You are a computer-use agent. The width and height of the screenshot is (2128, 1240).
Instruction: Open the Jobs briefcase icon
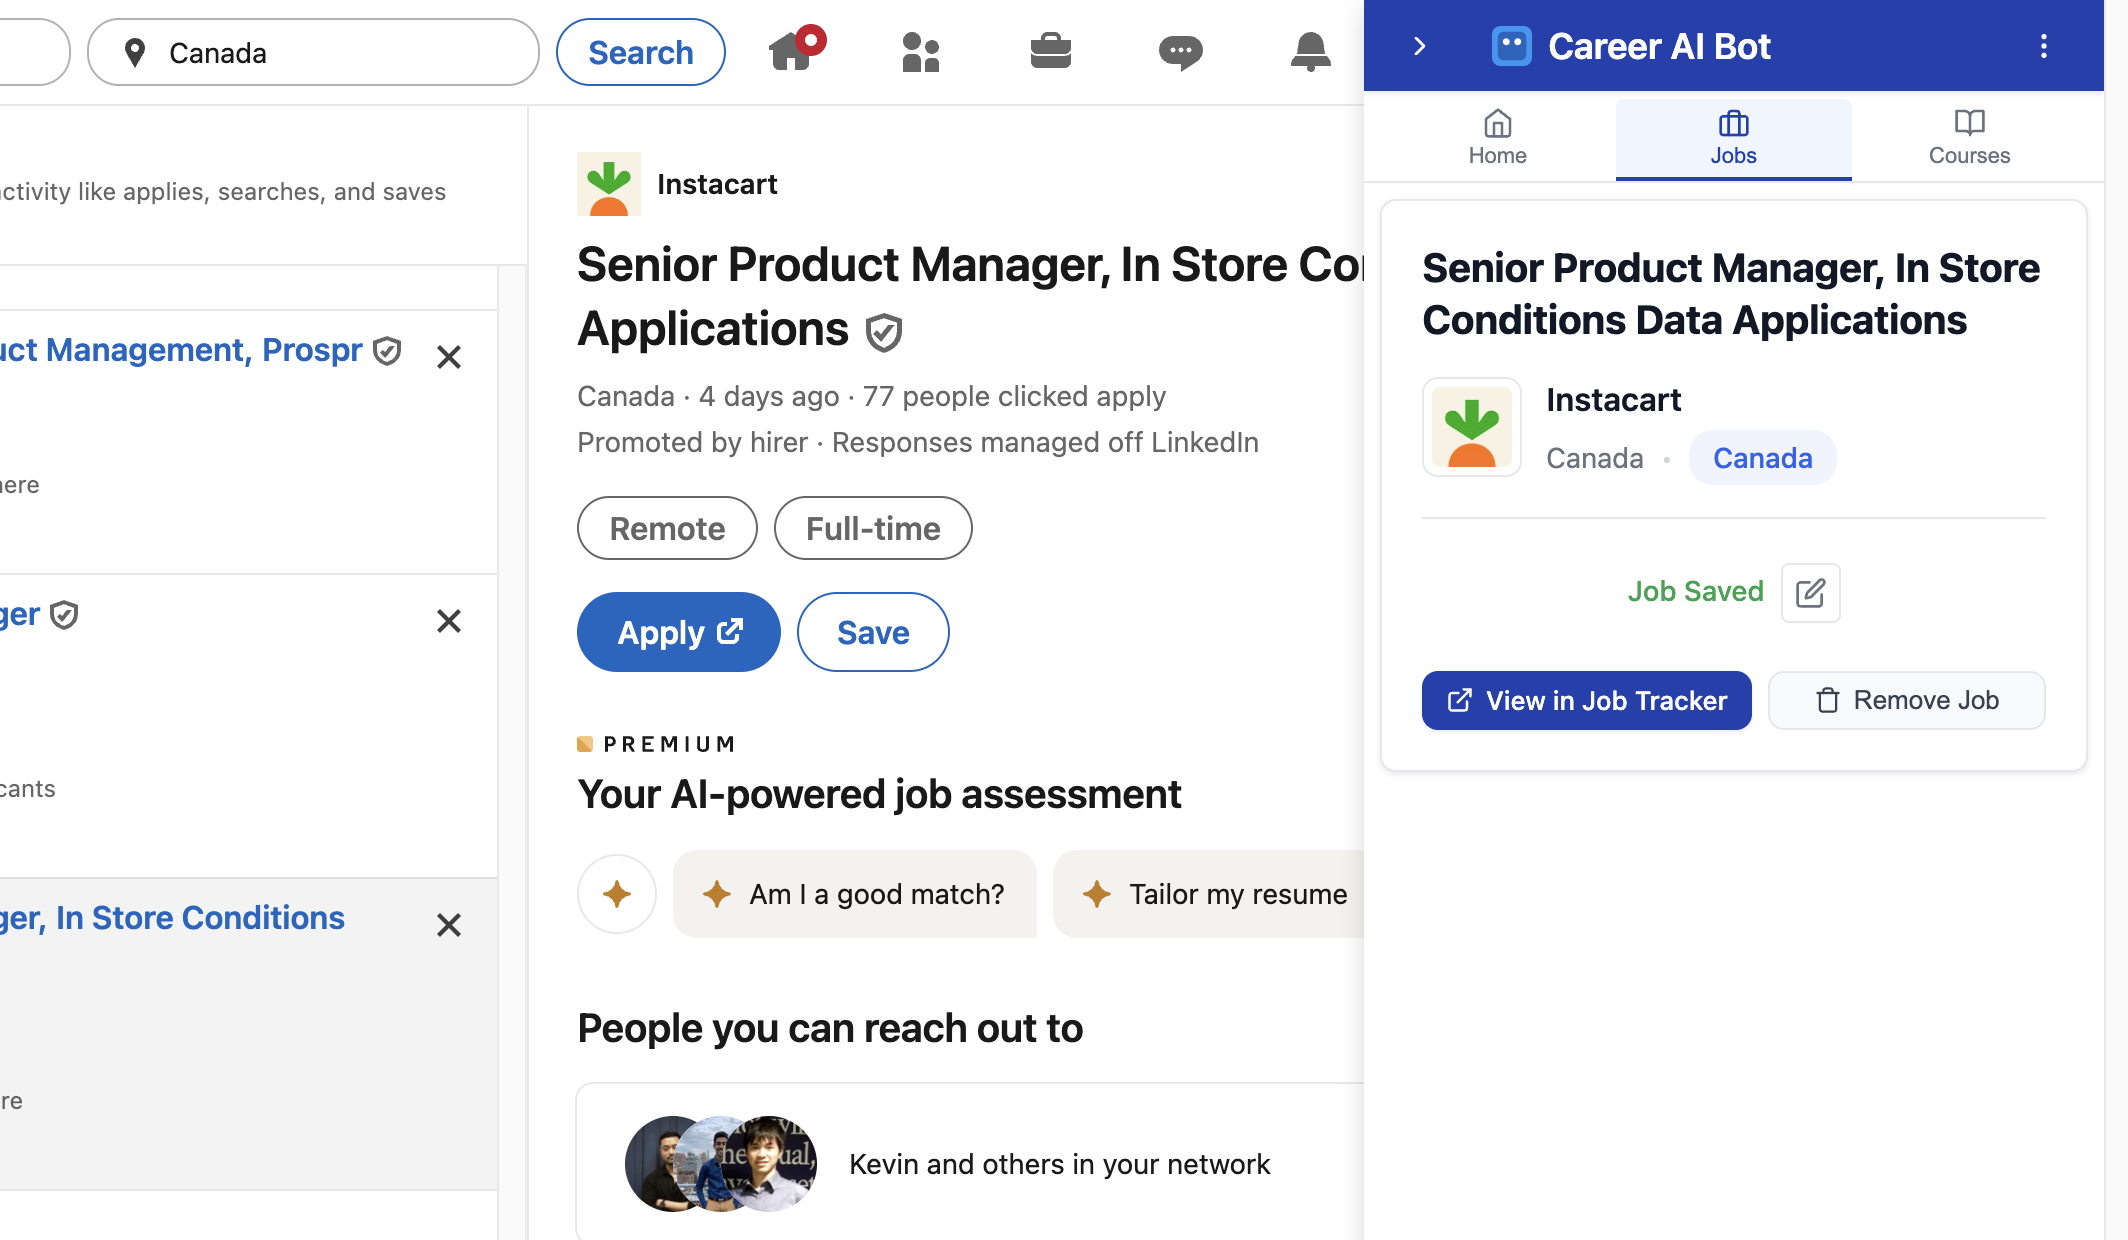[1051, 52]
